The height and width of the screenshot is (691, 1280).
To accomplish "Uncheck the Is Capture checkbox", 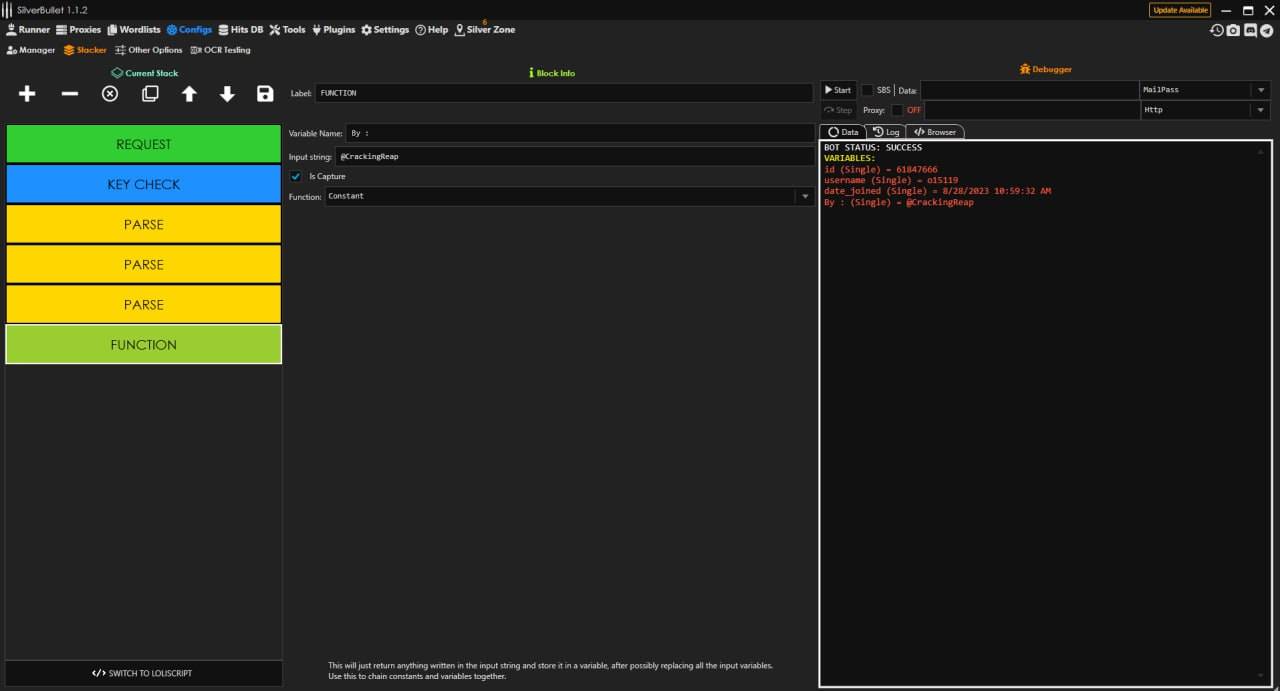I will (296, 177).
